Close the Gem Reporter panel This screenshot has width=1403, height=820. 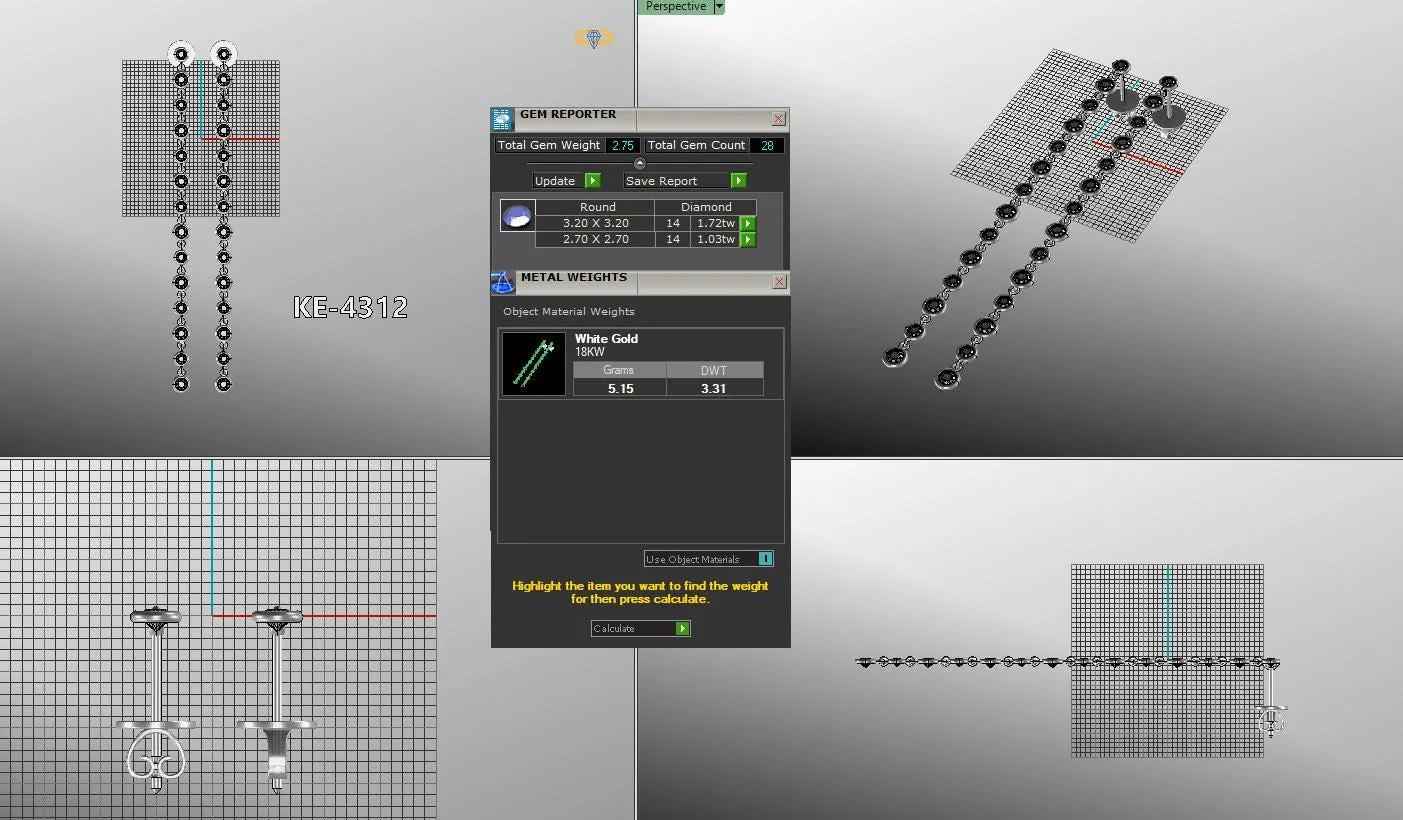pos(779,119)
